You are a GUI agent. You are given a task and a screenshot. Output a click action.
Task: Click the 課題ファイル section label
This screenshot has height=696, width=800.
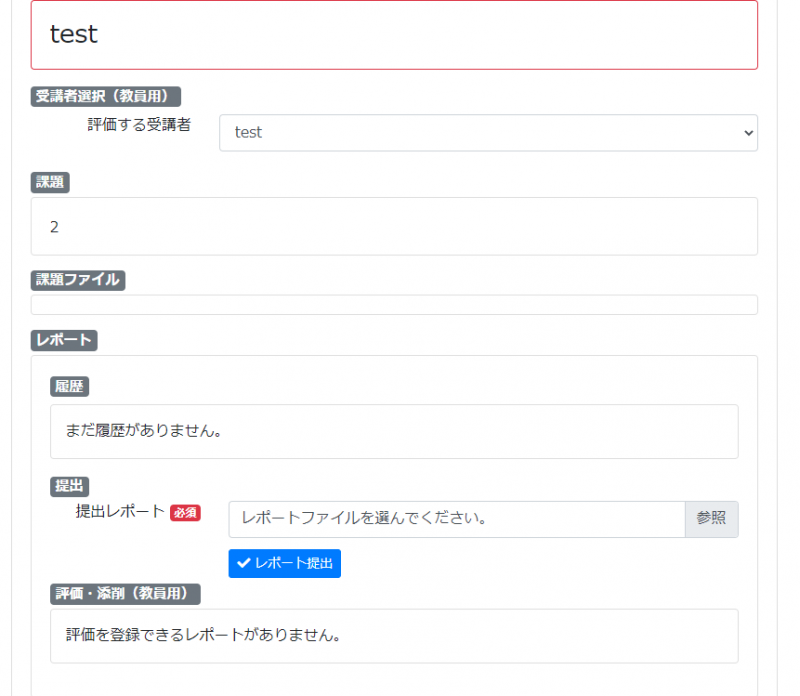78,280
